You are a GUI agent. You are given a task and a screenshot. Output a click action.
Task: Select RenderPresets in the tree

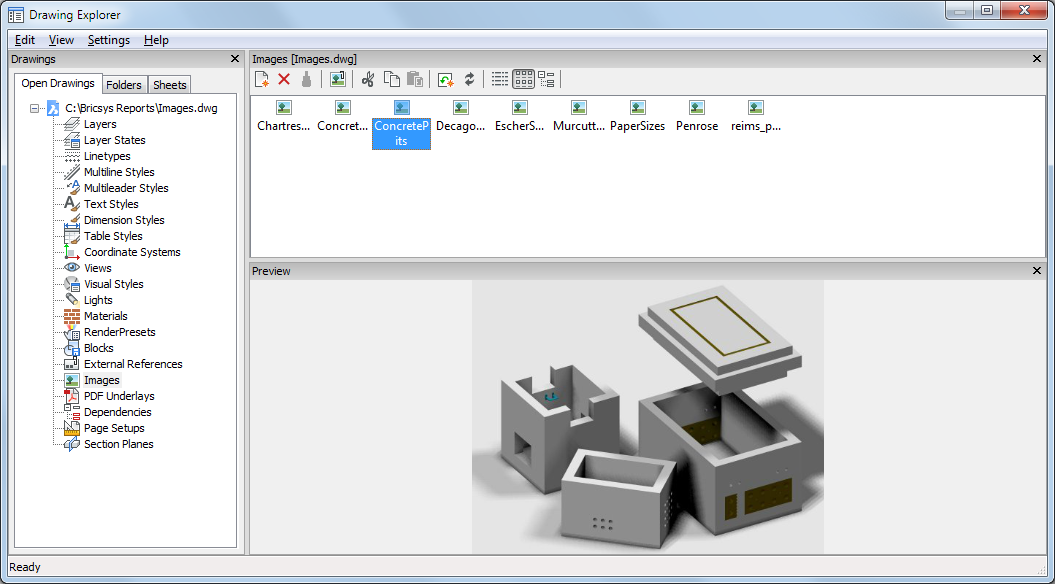point(119,332)
